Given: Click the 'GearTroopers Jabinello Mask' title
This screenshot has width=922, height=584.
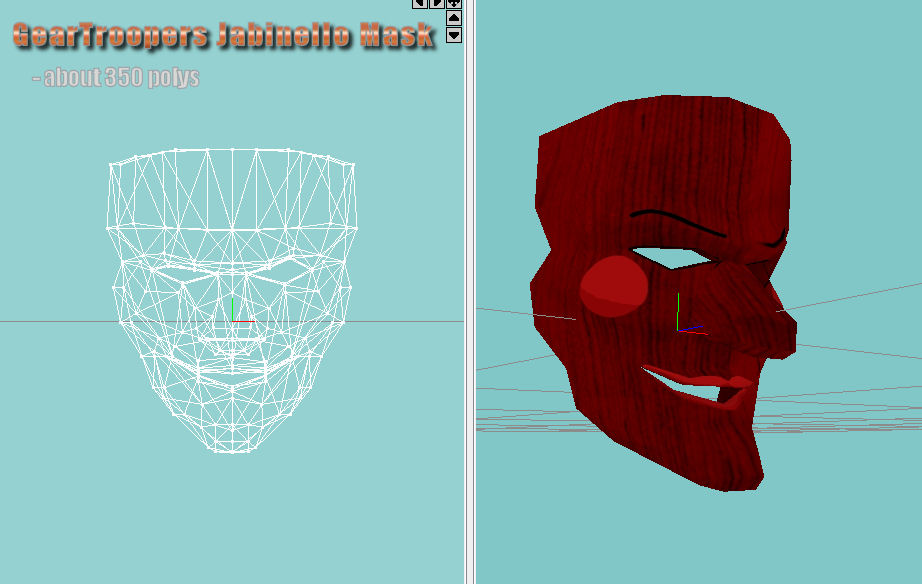Looking at the screenshot, I should (224, 36).
